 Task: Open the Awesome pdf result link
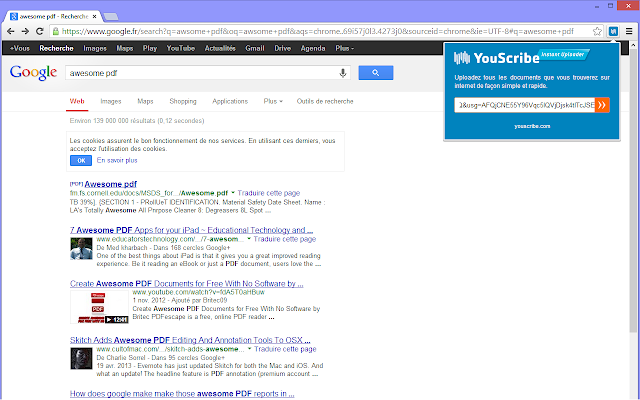tap(111, 184)
